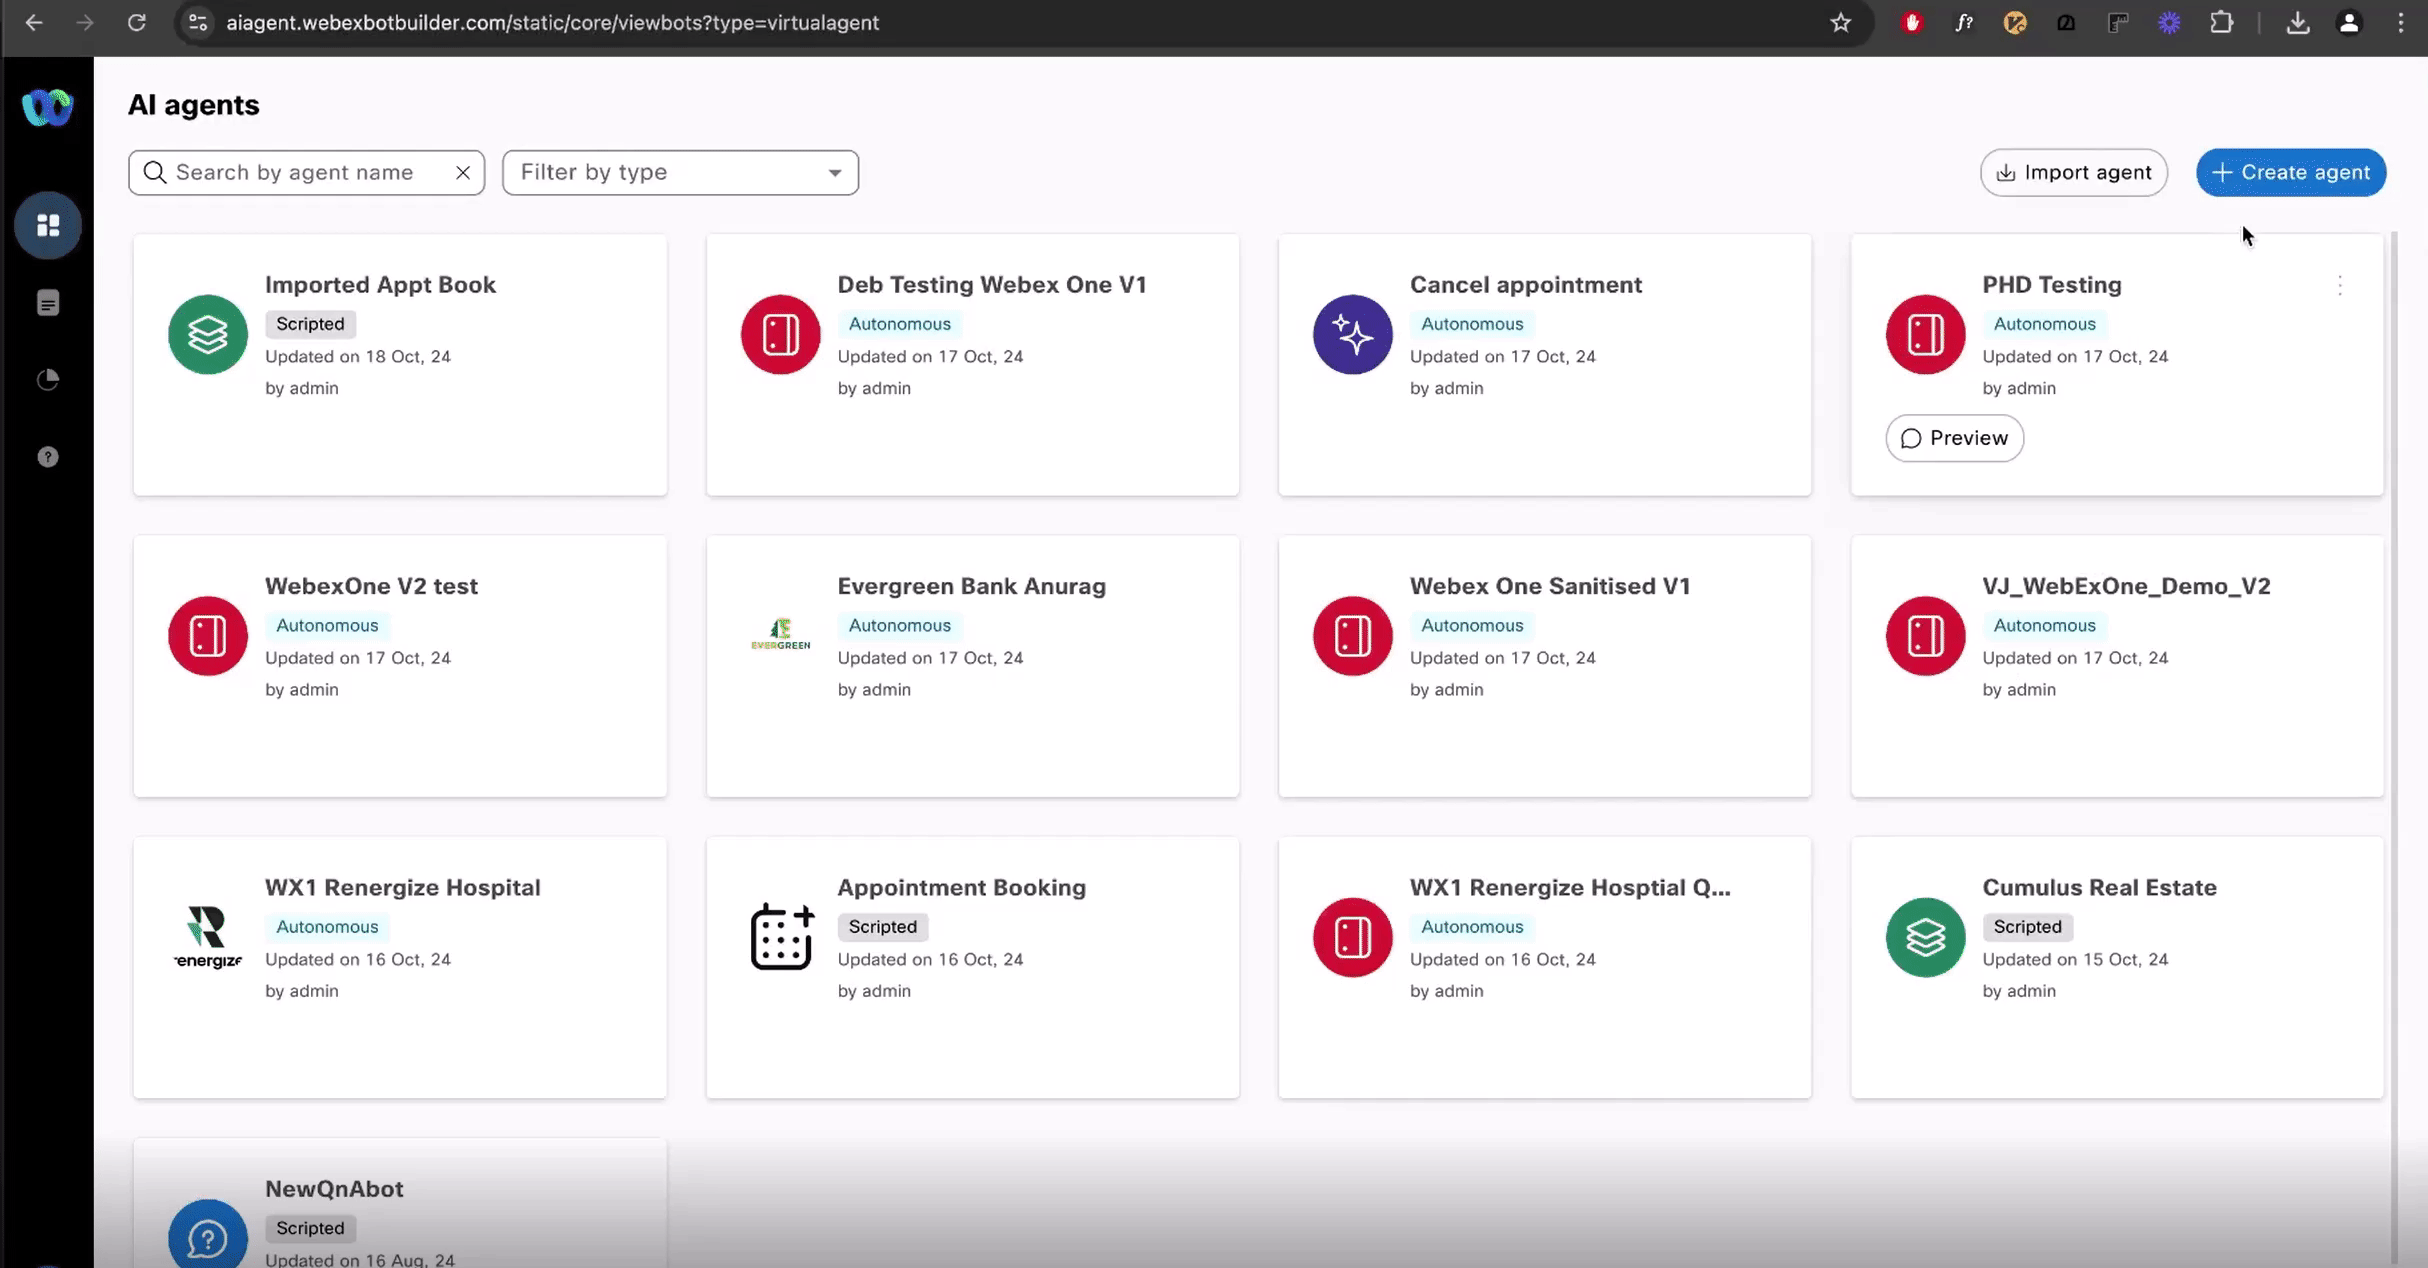This screenshot has height=1268, width=2428.
Task: Expand the Filter by type dropdown
Action: pos(680,173)
